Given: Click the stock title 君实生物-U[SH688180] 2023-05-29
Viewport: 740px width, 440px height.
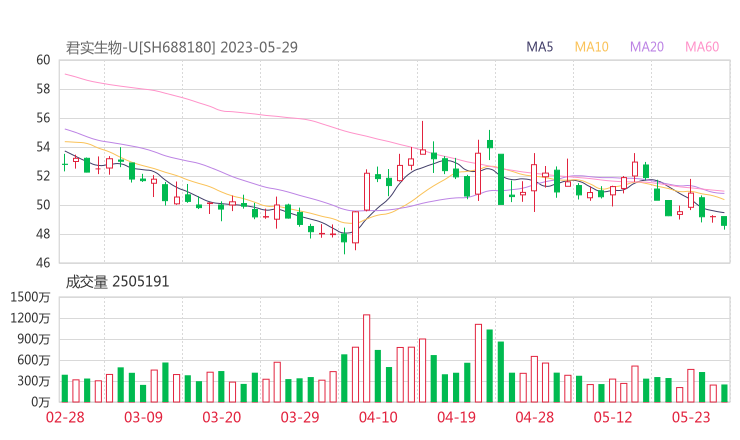Looking at the screenshot, I should pos(182,48).
